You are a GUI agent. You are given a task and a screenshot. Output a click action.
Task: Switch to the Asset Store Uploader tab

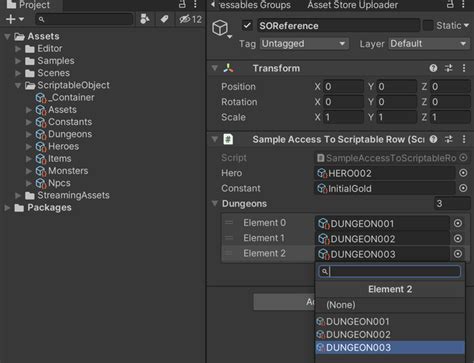[352, 5]
